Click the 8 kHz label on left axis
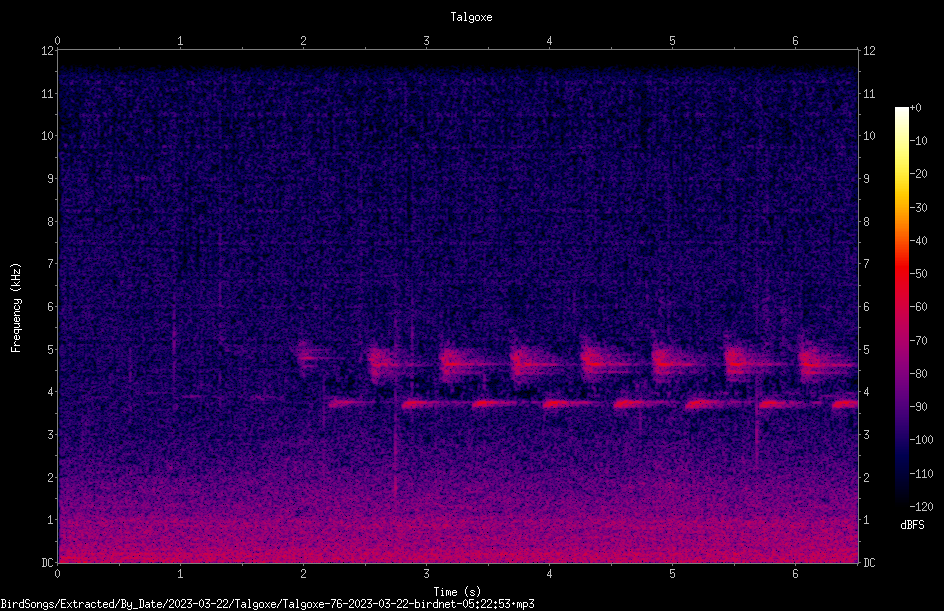This screenshot has height=611, width=944. click(48, 221)
